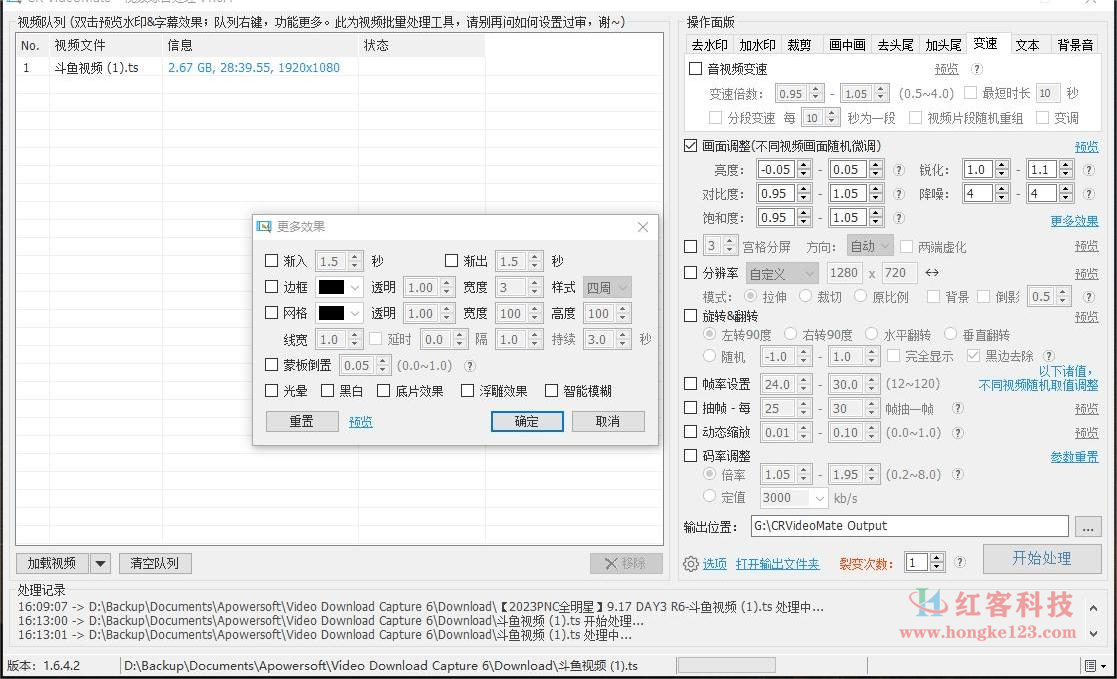Enable the 渐入 fade-in checkbox

point(271,261)
